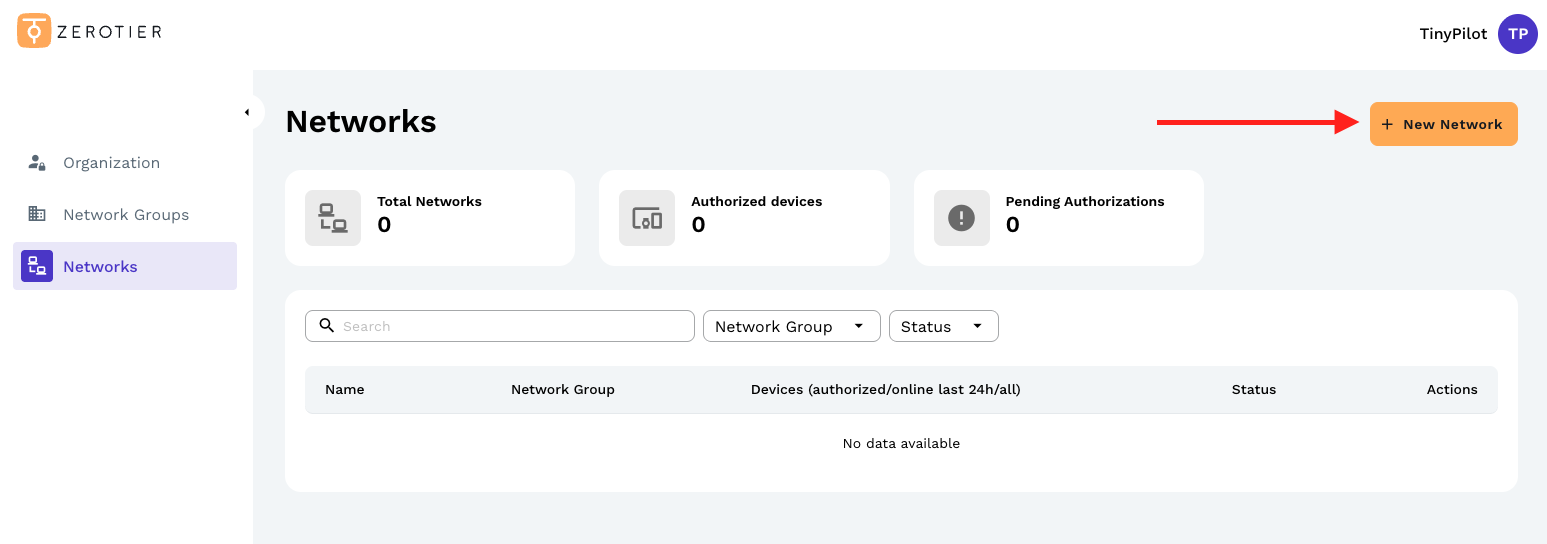1547x544 pixels.
Task: Click the Total Networks label
Action: 429,201
